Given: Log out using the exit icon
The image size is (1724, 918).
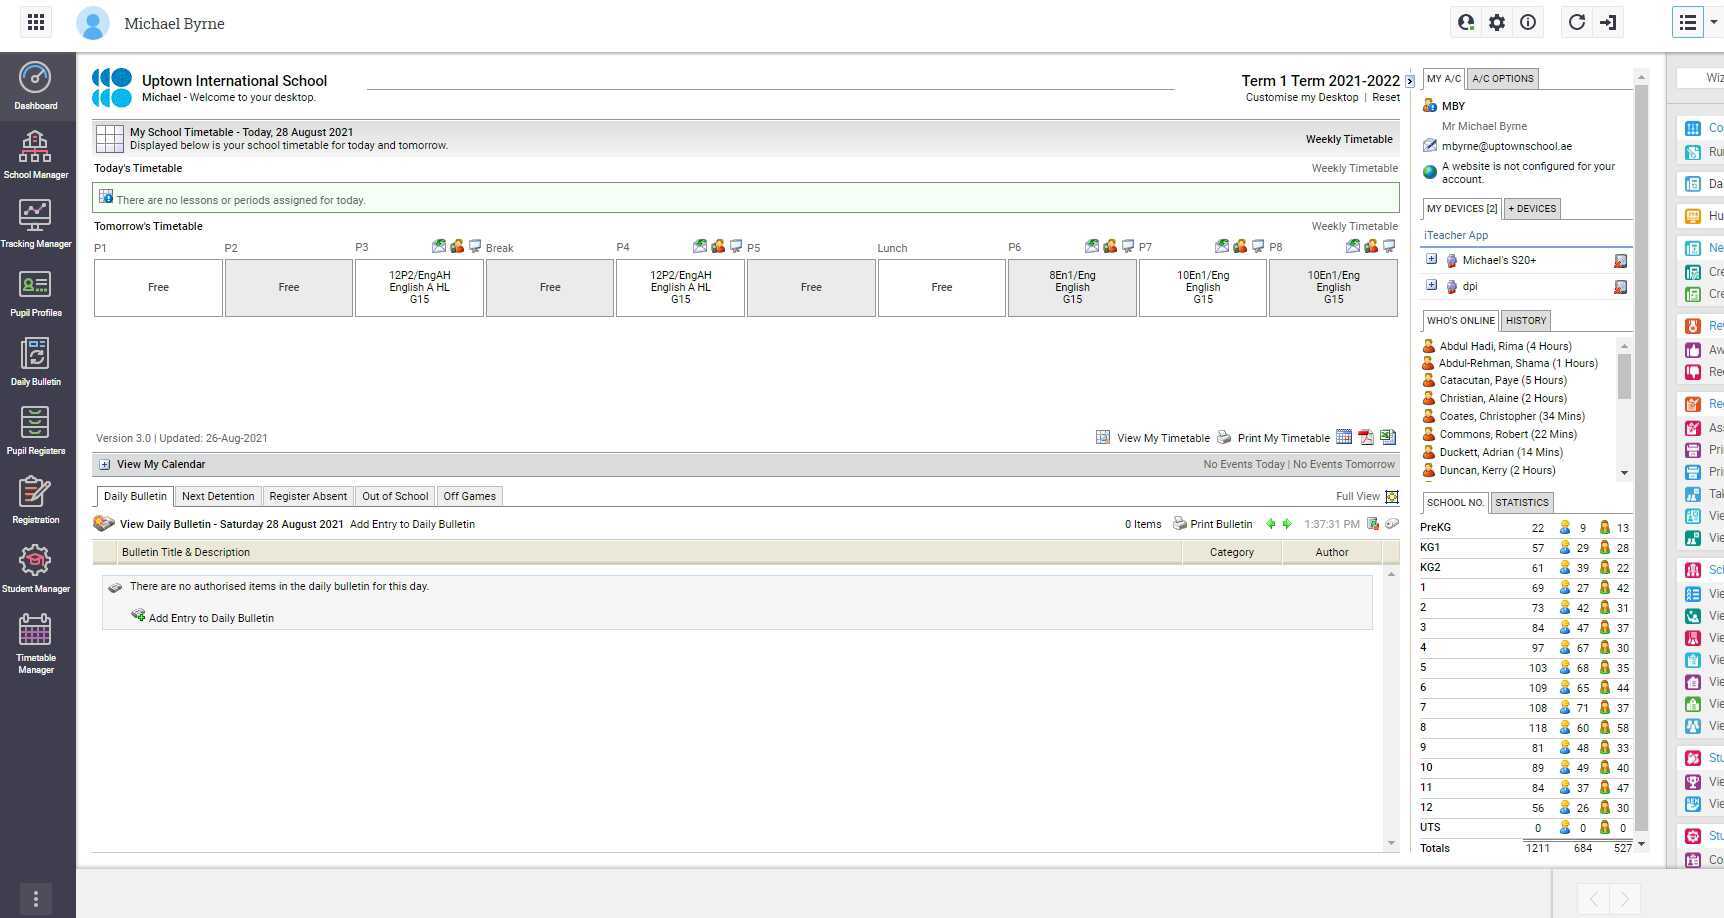Looking at the screenshot, I should [x=1608, y=22].
